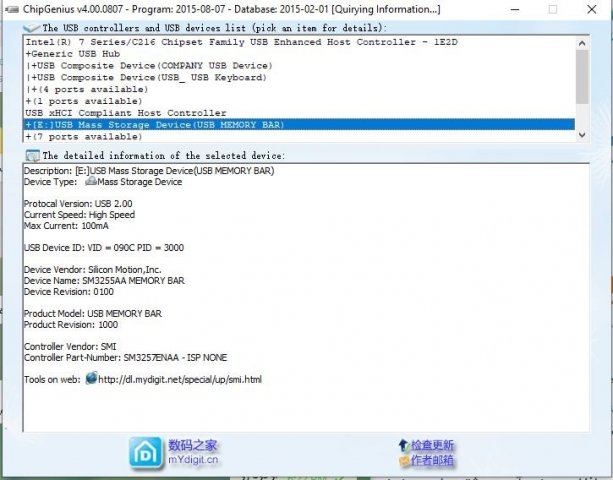Open the dl.mydigit.net SMI tools link
This screenshot has width=613, height=480.
pos(180,380)
